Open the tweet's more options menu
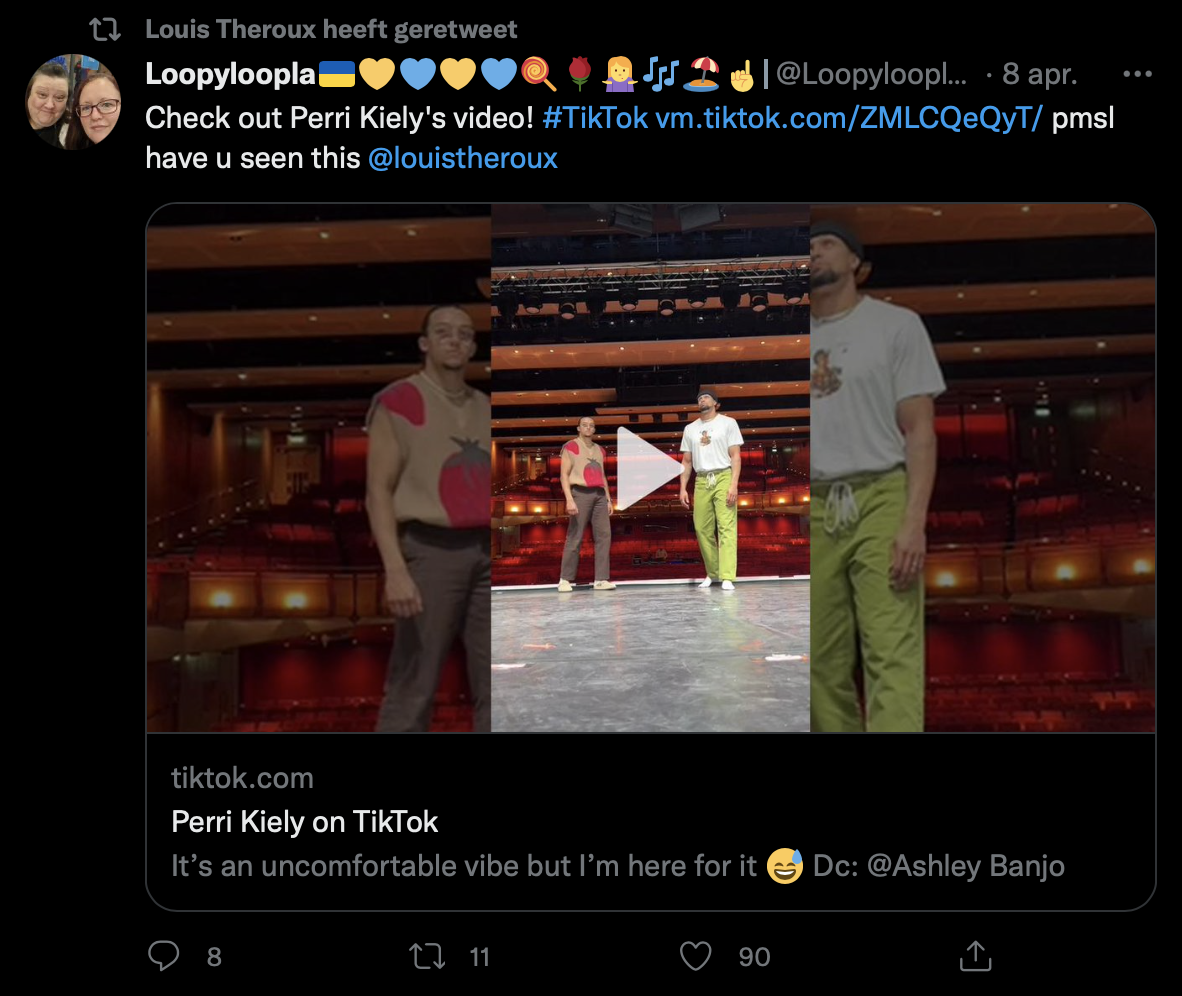1182x996 pixels. [1137, 74]
